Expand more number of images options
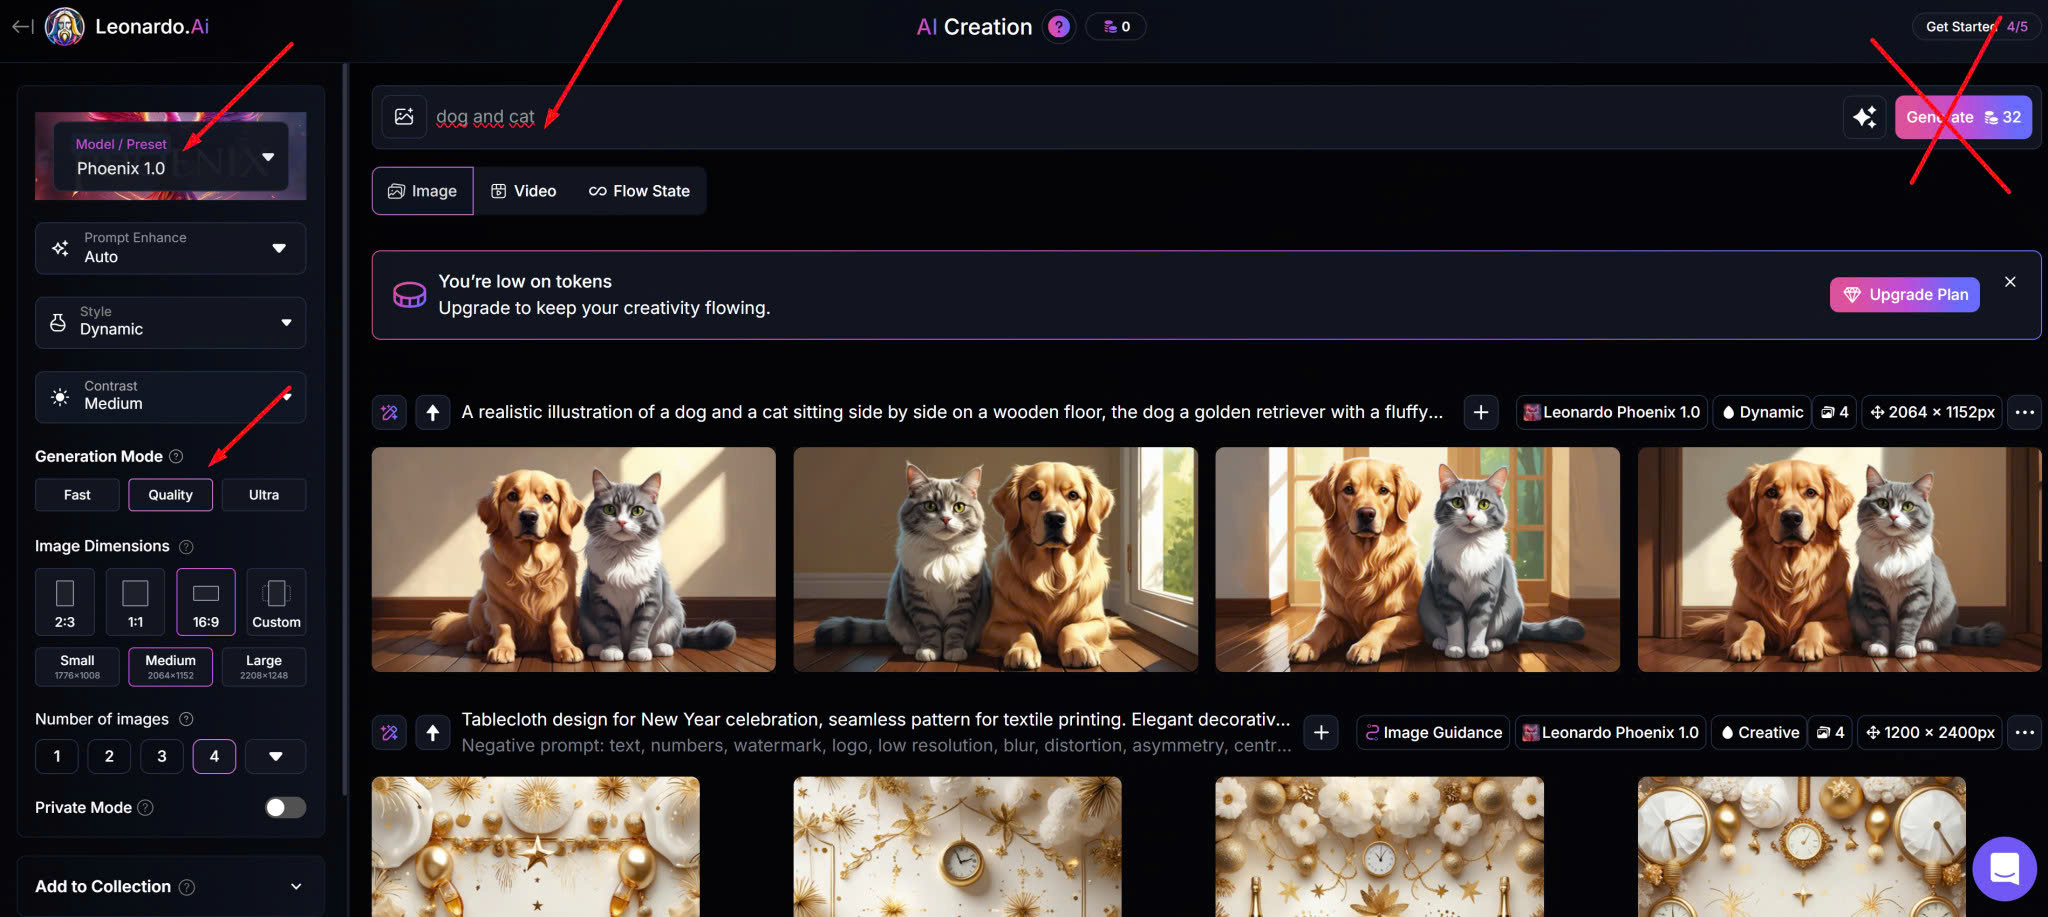Image resolution: width=2048 pixels, height=917 pixels. (276, 757)
